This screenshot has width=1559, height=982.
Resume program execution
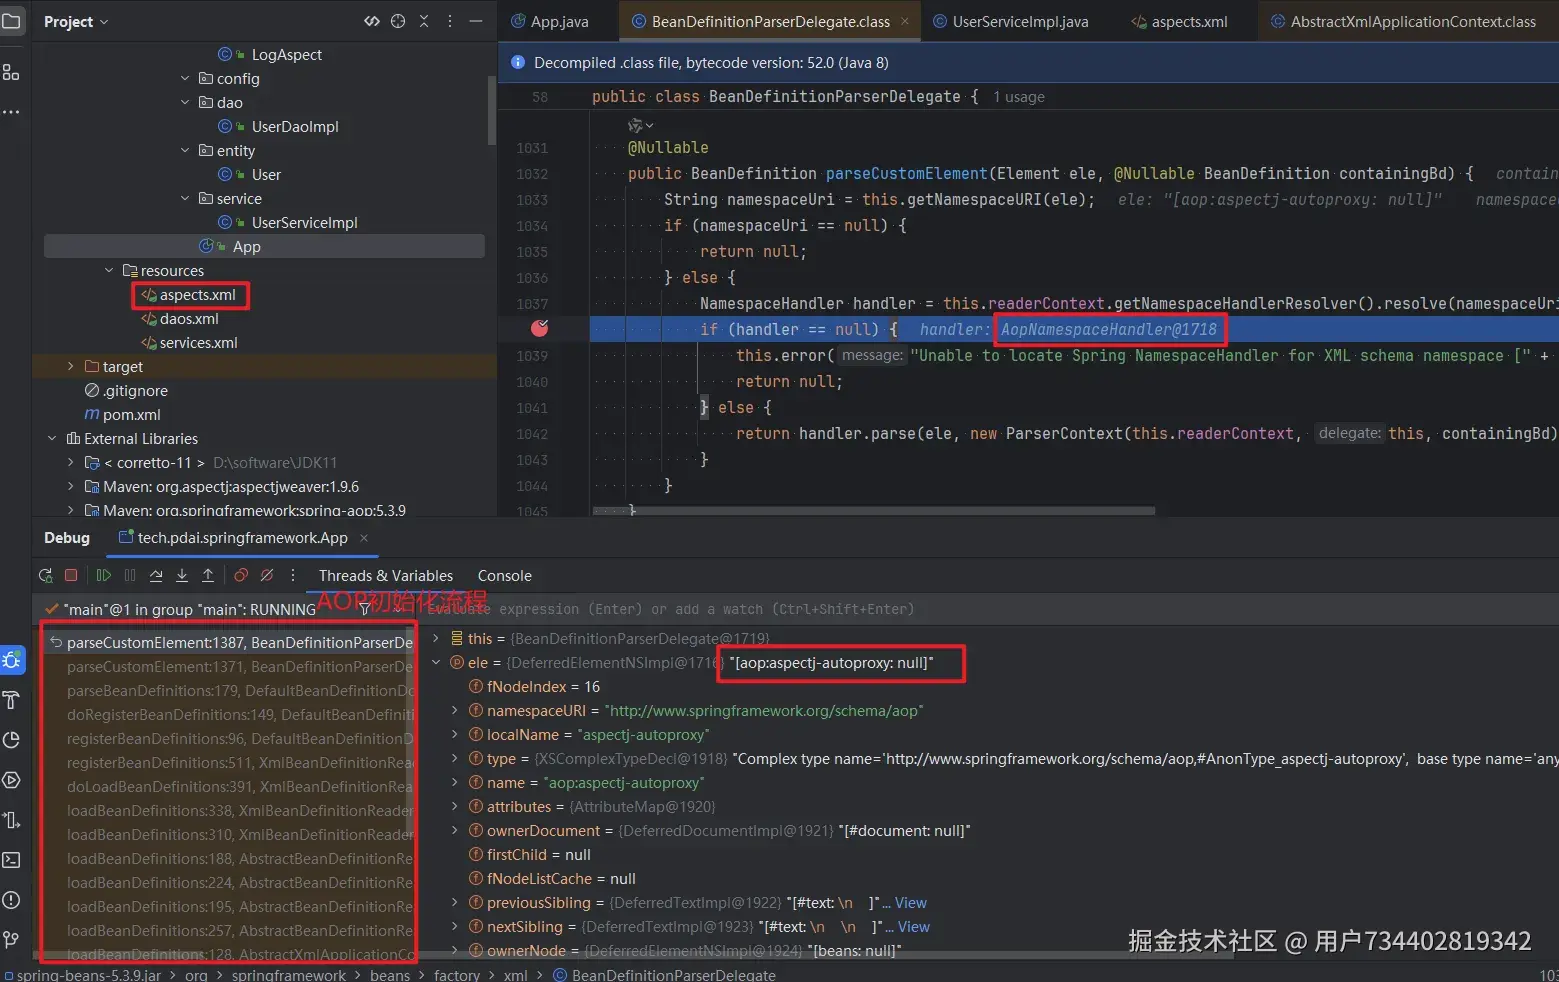[x=103, y=575]
